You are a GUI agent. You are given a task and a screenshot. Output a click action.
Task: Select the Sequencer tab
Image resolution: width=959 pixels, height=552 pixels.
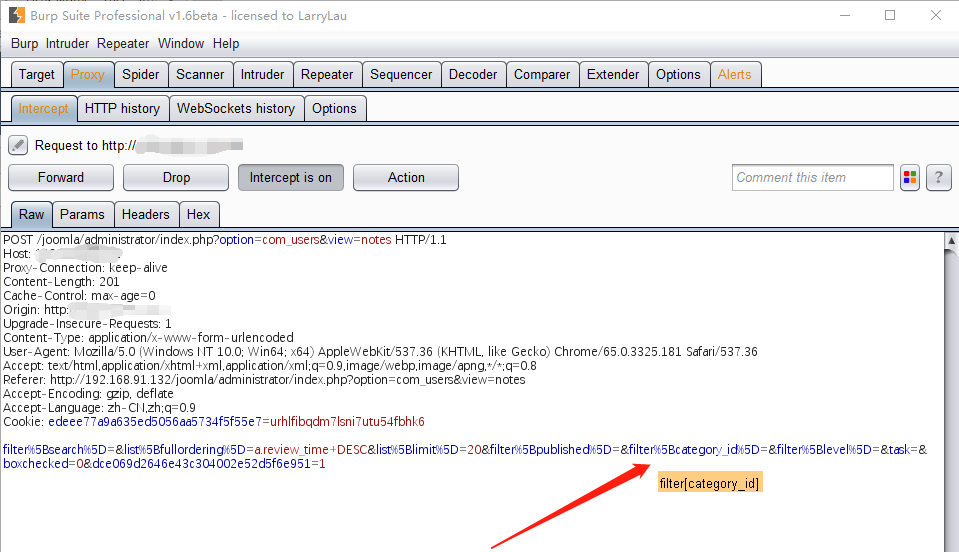(401, 75)
